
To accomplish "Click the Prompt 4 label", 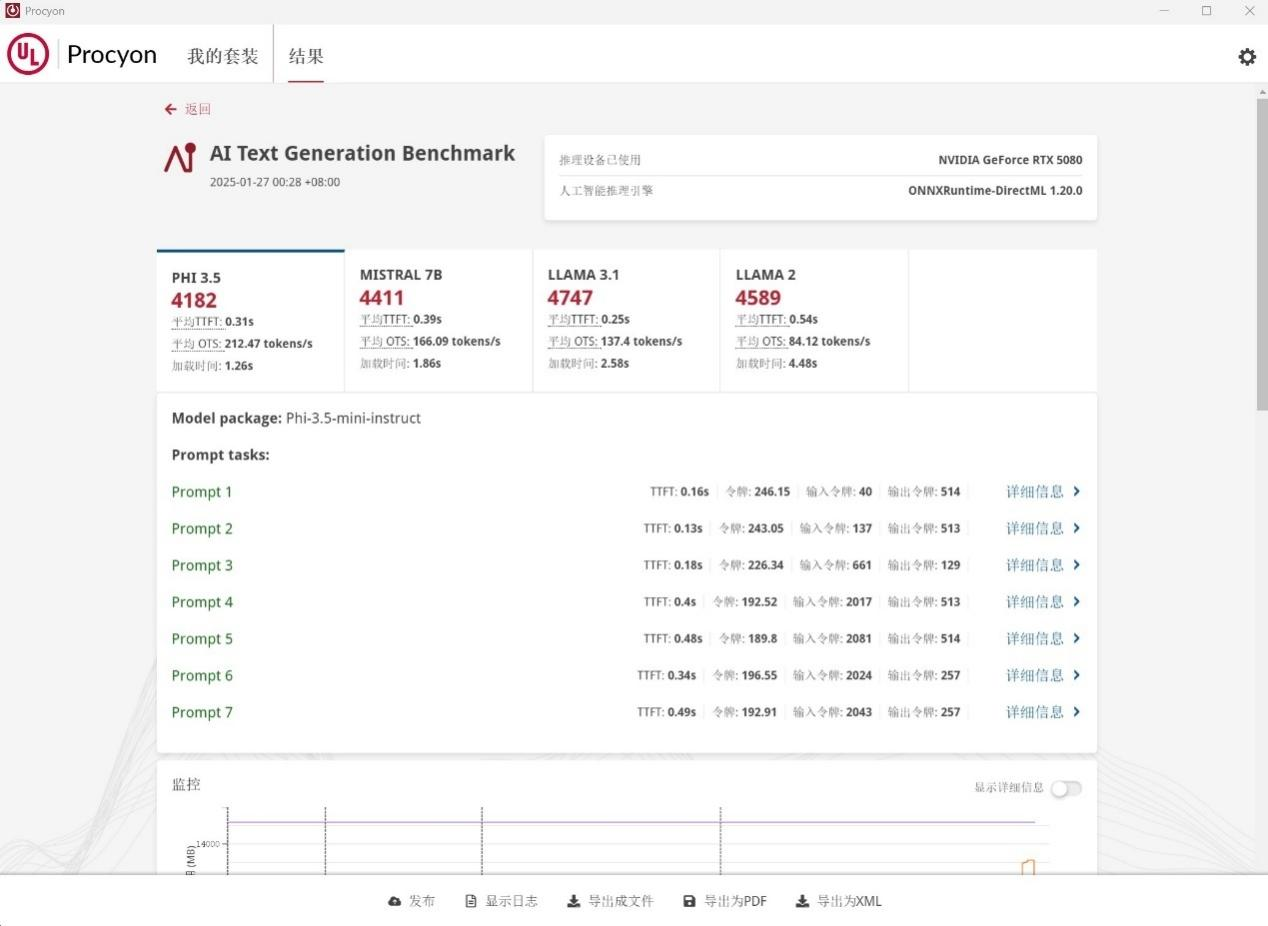I will pos(202,602).
